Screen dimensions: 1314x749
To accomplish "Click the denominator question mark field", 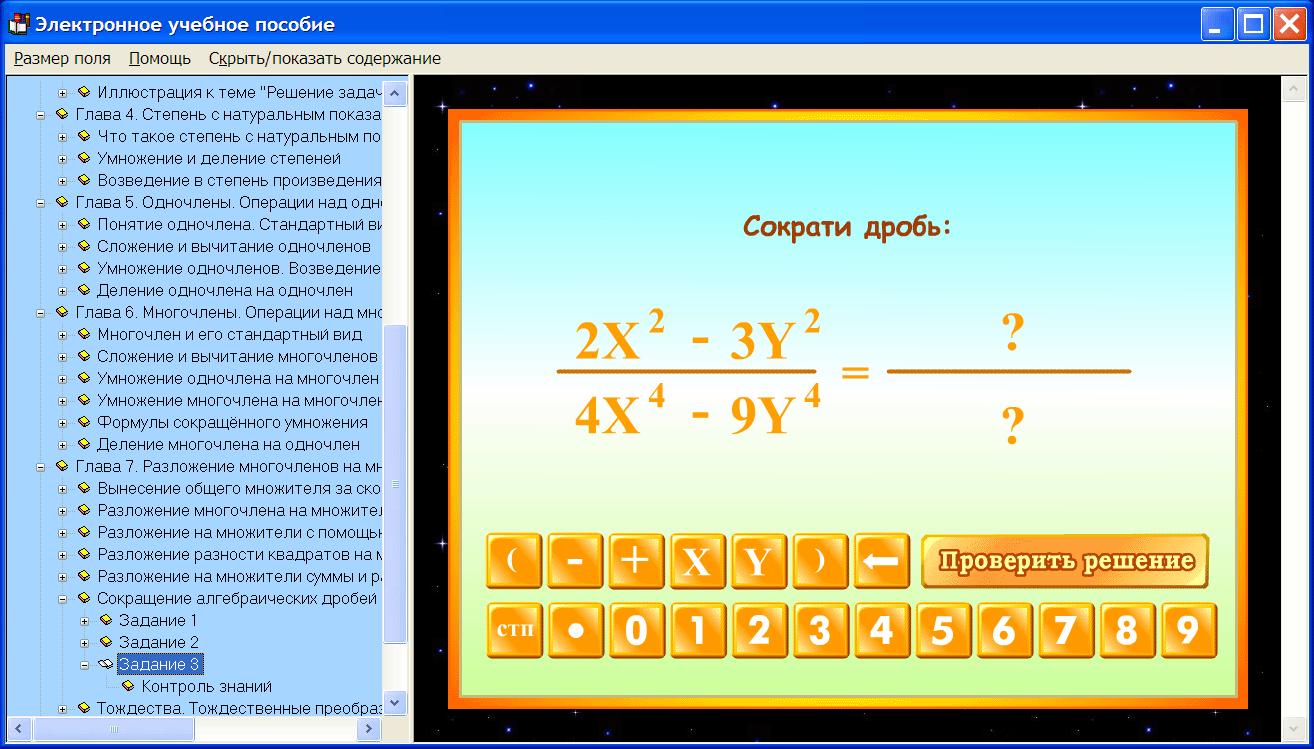I will tap(1012, 425).
